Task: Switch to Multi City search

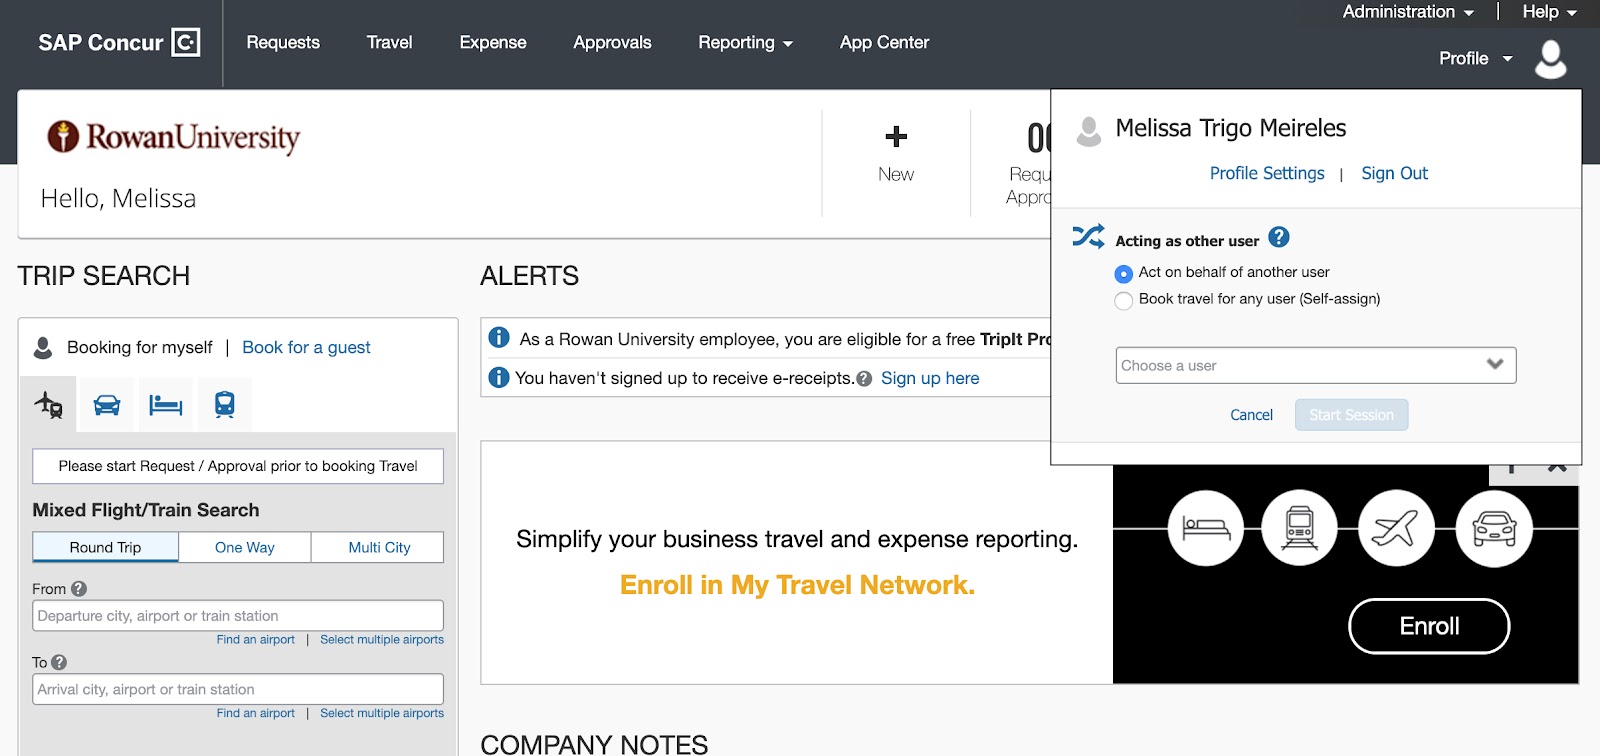Action: 379,547
